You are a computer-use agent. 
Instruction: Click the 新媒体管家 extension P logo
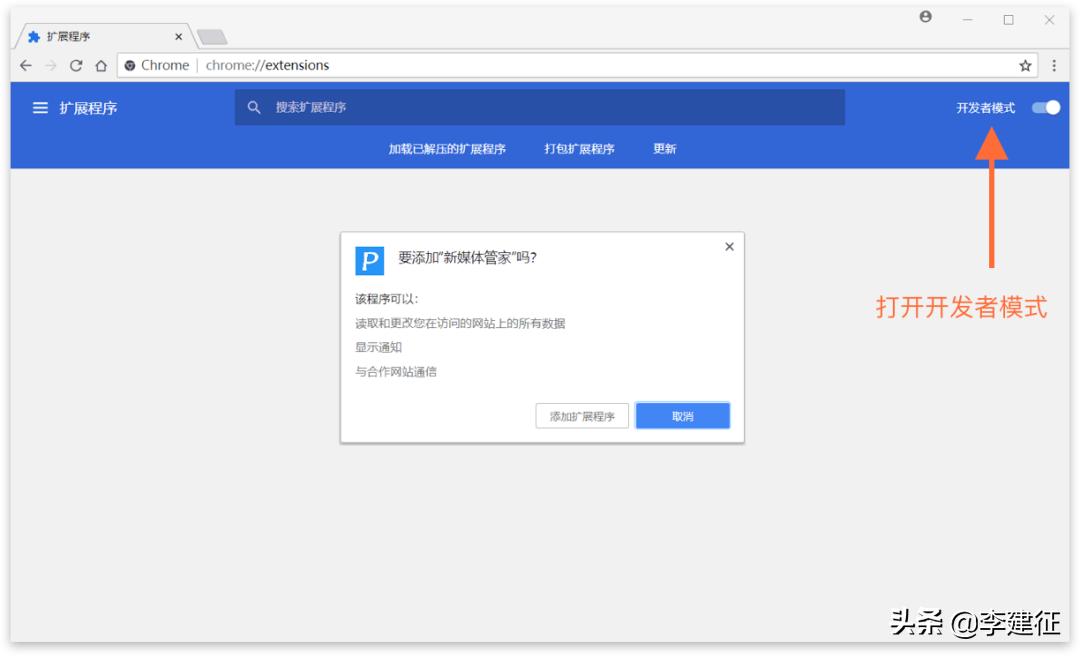tap(370, 260)
